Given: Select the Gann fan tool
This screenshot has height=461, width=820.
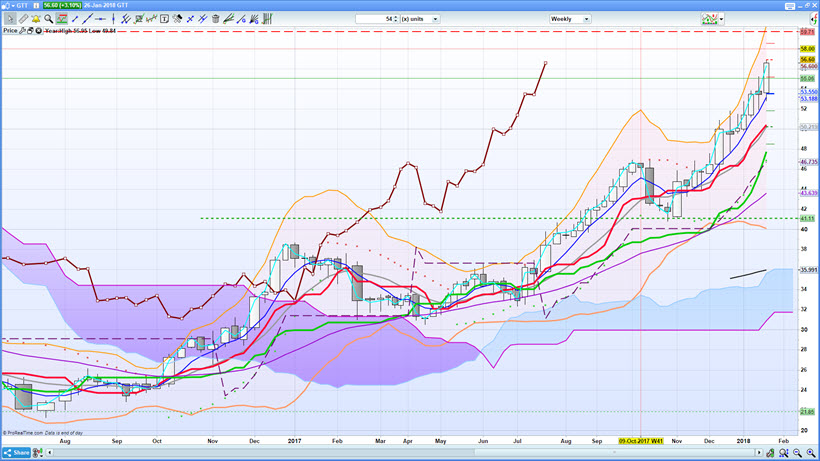Looking at the screenshot, I should point(254,19).
